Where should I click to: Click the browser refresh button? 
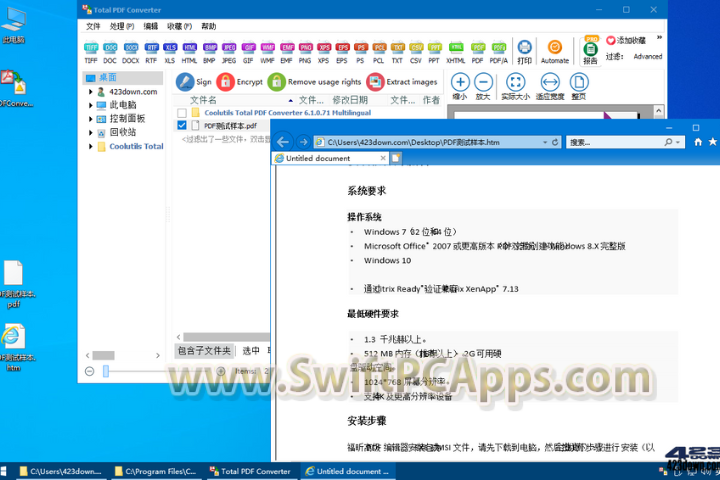click(x=555, y=142)
